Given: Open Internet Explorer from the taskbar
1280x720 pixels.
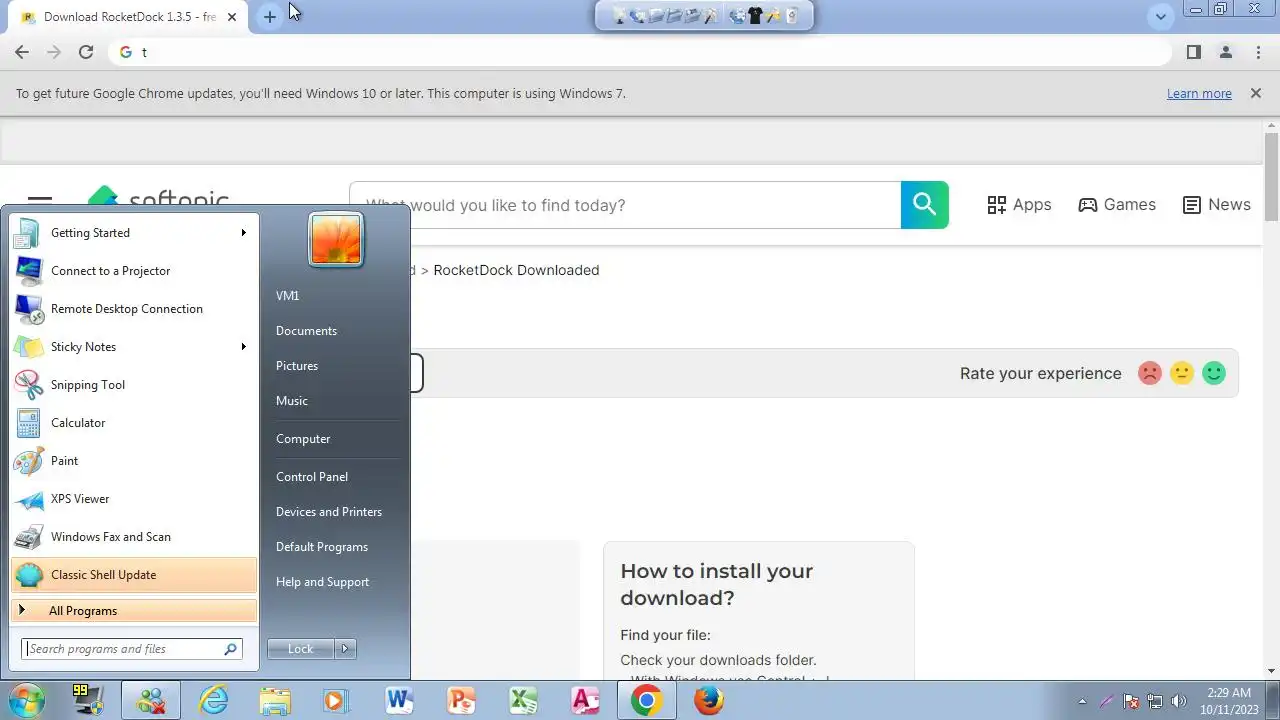Looking at the screenshot, I should (x=214, y=700).
